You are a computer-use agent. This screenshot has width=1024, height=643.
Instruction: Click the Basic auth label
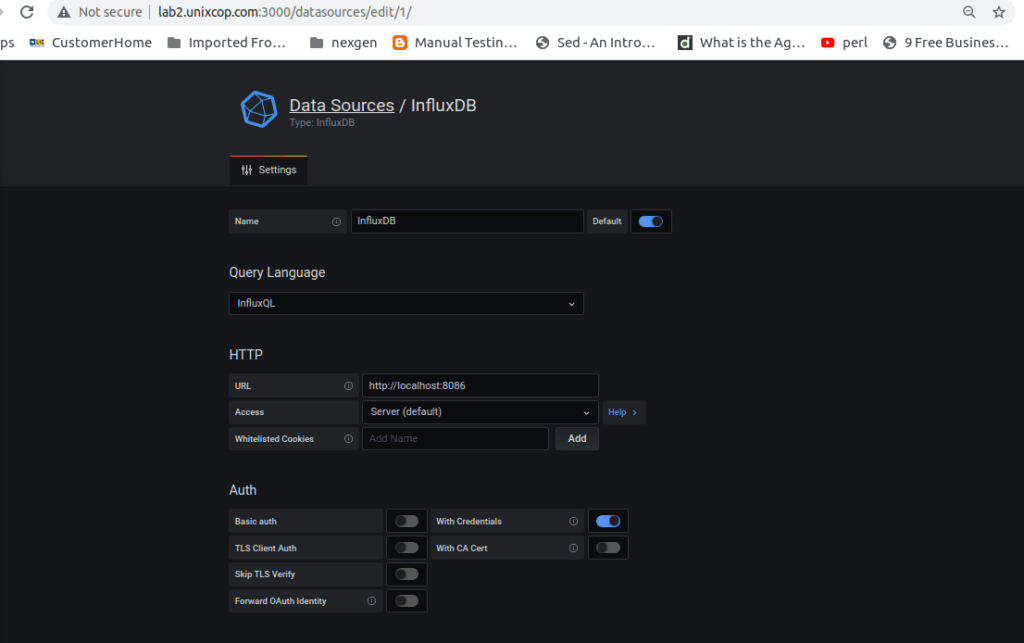tap(256, 522)
